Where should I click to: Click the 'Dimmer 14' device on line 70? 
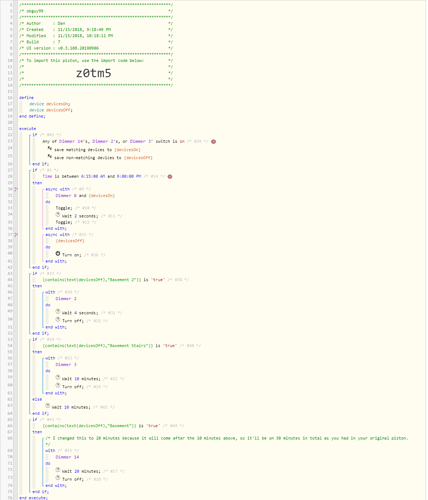(67, 457)
